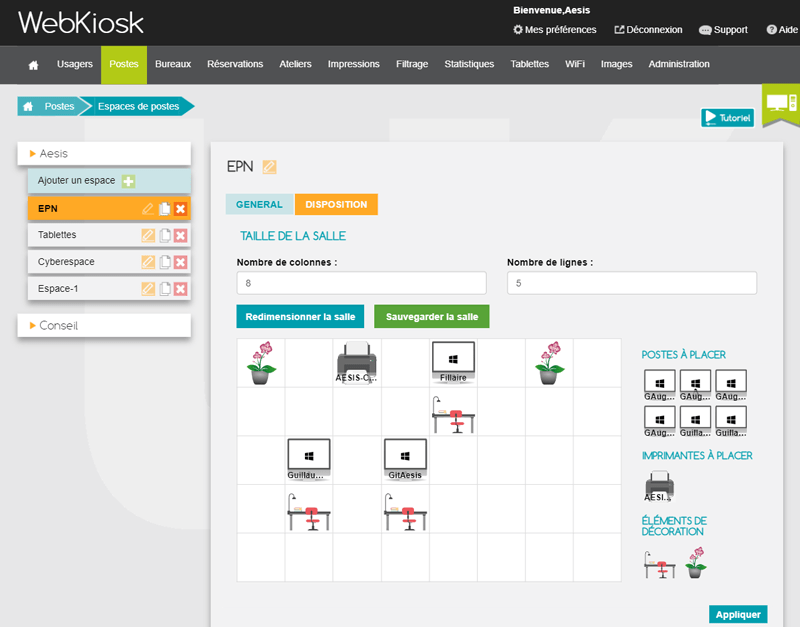
Task: Duplicate the EPN space with its copy icon
Action: click(164, 209)
